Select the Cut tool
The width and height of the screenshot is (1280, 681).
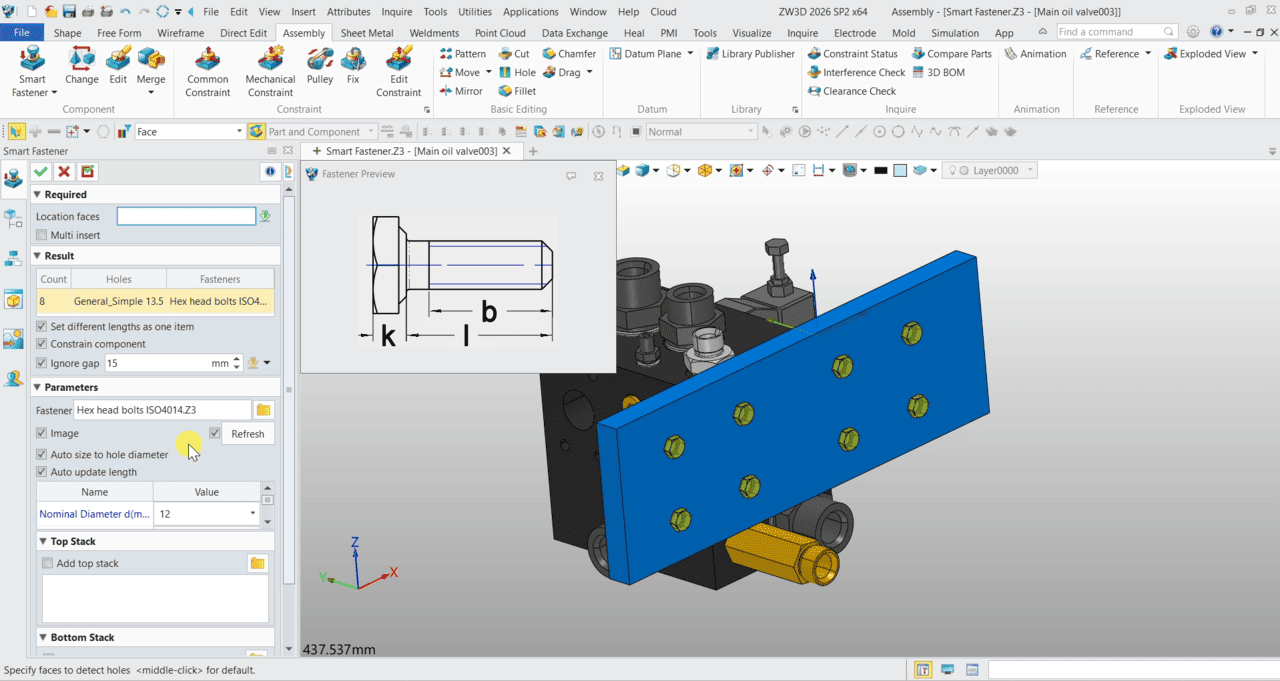tap(514, 54)
